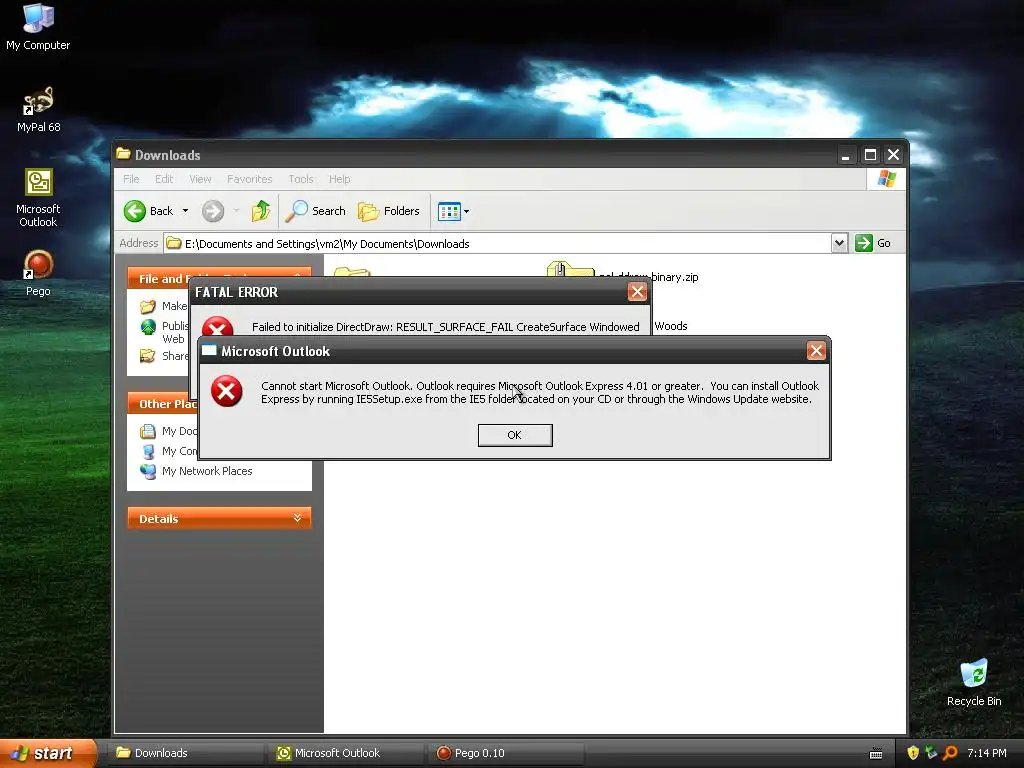Click the Share this folder icon

148,356
